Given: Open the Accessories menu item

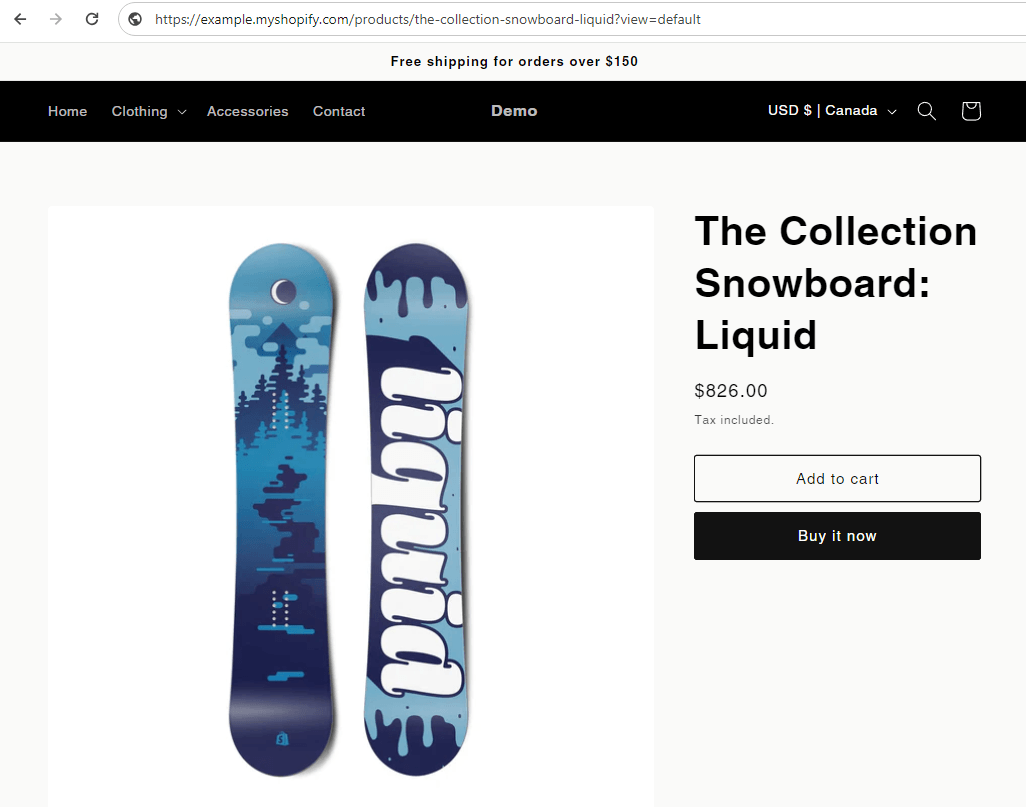Looking at the screenshot, I should pyautogui.click(x=247, y=111).
